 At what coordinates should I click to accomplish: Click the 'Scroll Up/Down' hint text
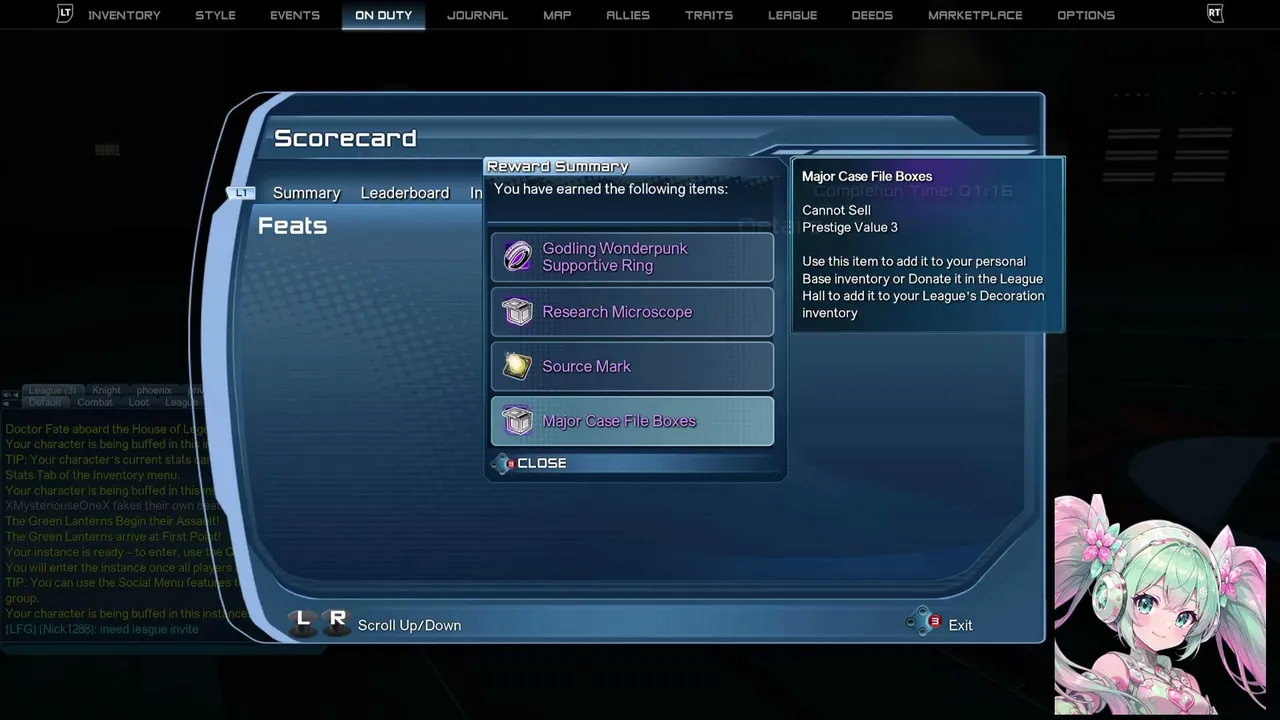pos(409,625)
